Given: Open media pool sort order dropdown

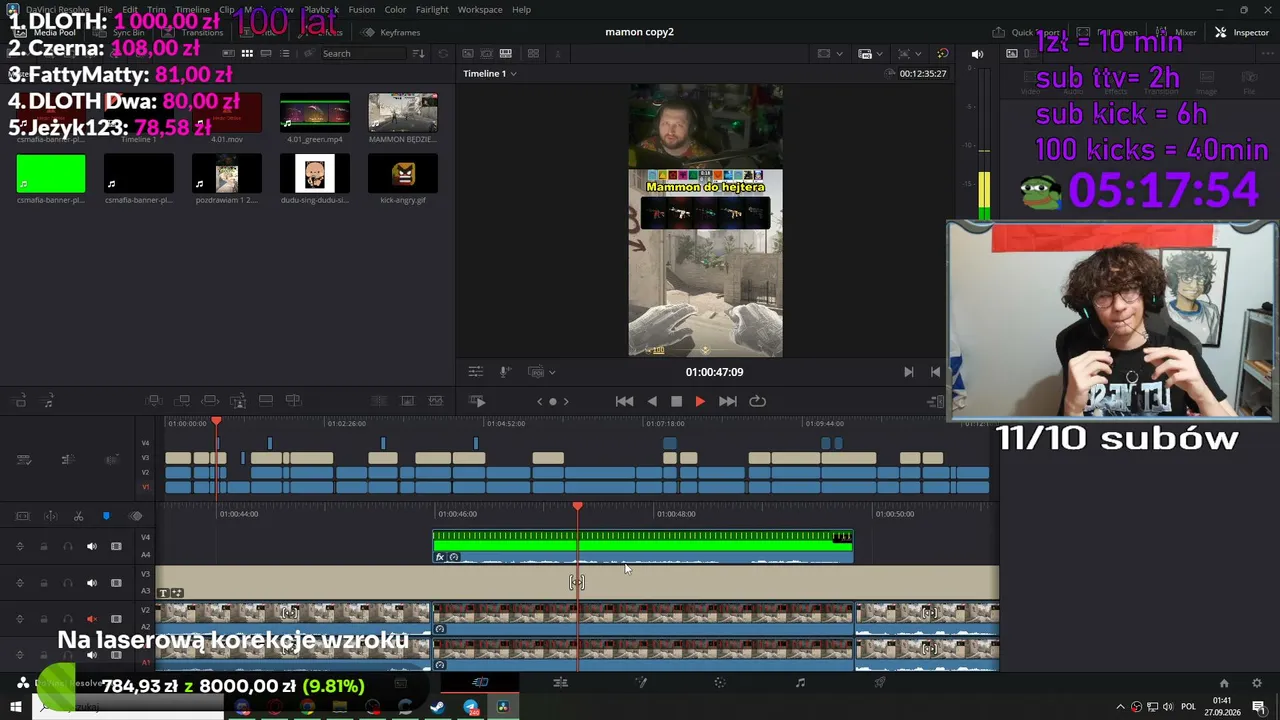Looking at the screenshot, I should coord(418,53).
